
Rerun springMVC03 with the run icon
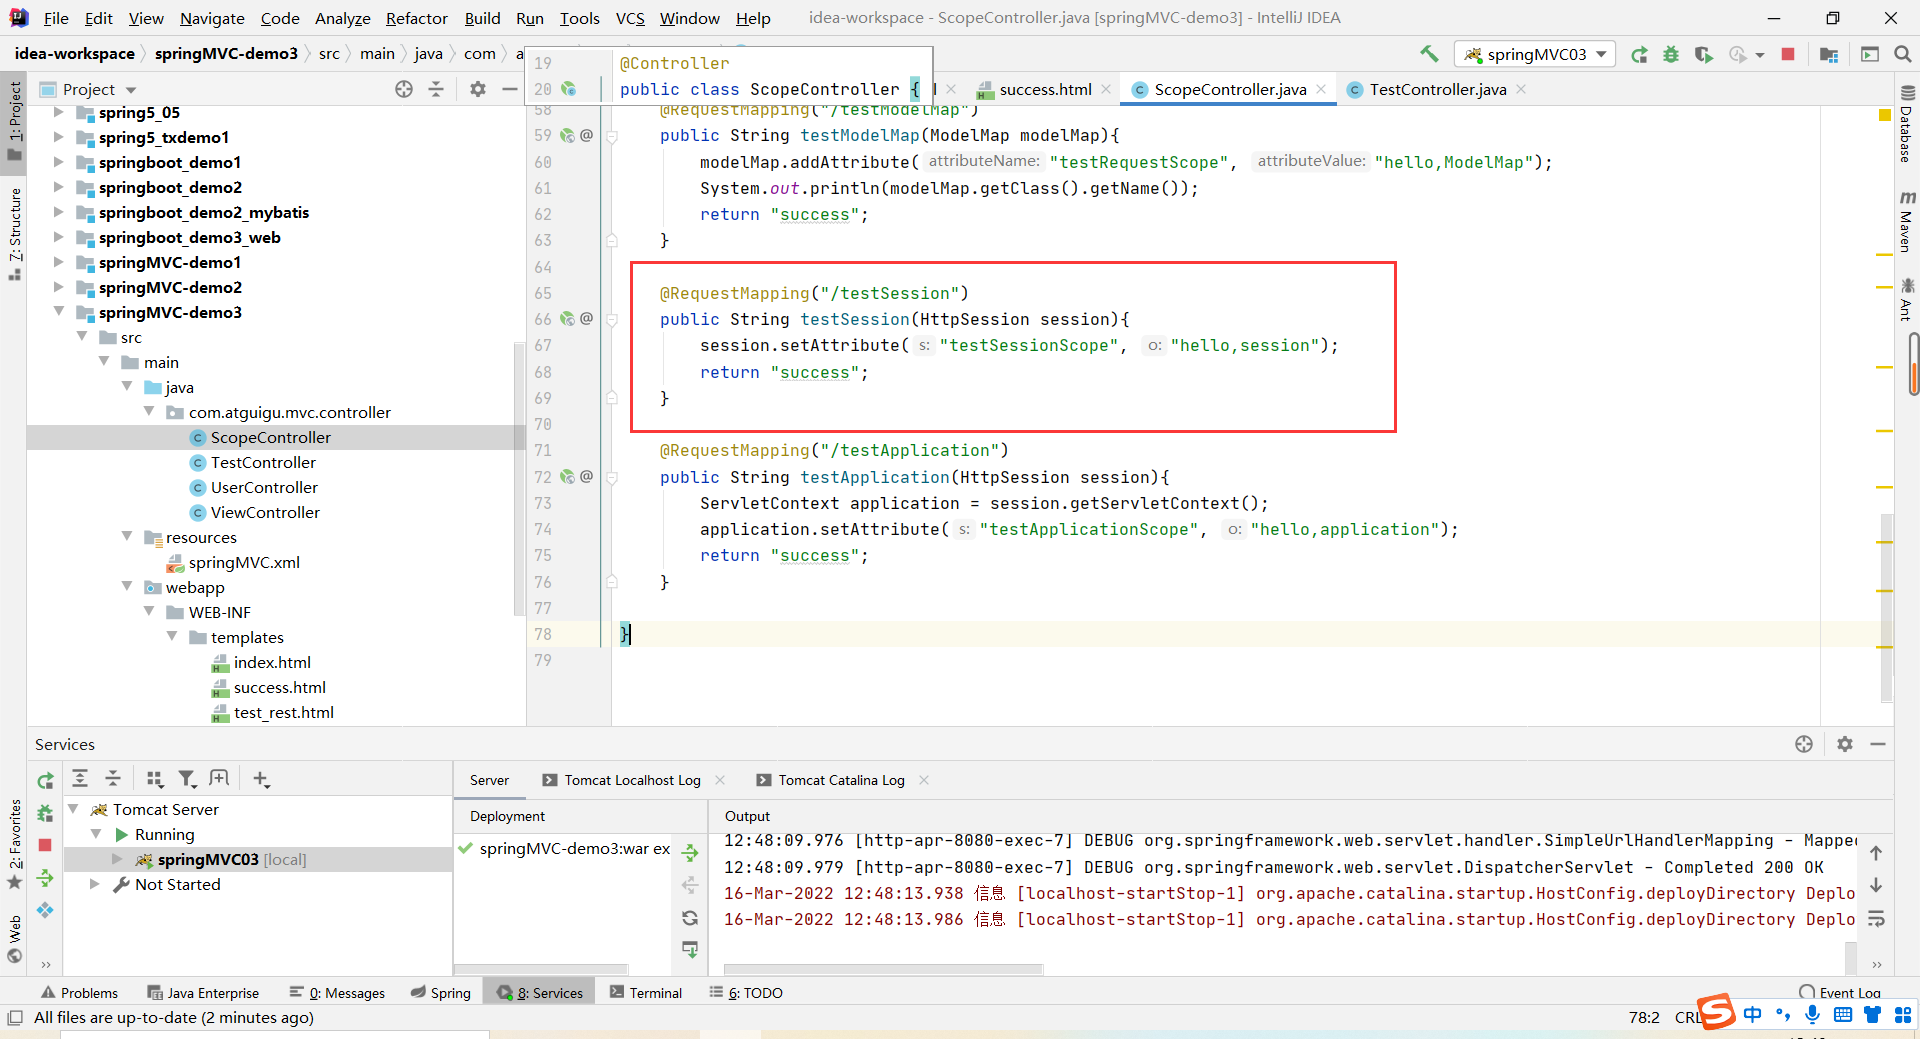(1639, 54)
